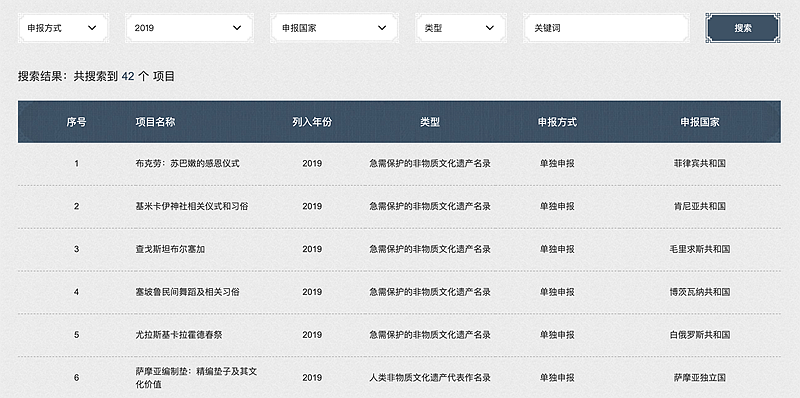Open project 布克劳：苏巴嫩的感恩仪式

pos(187,164)
